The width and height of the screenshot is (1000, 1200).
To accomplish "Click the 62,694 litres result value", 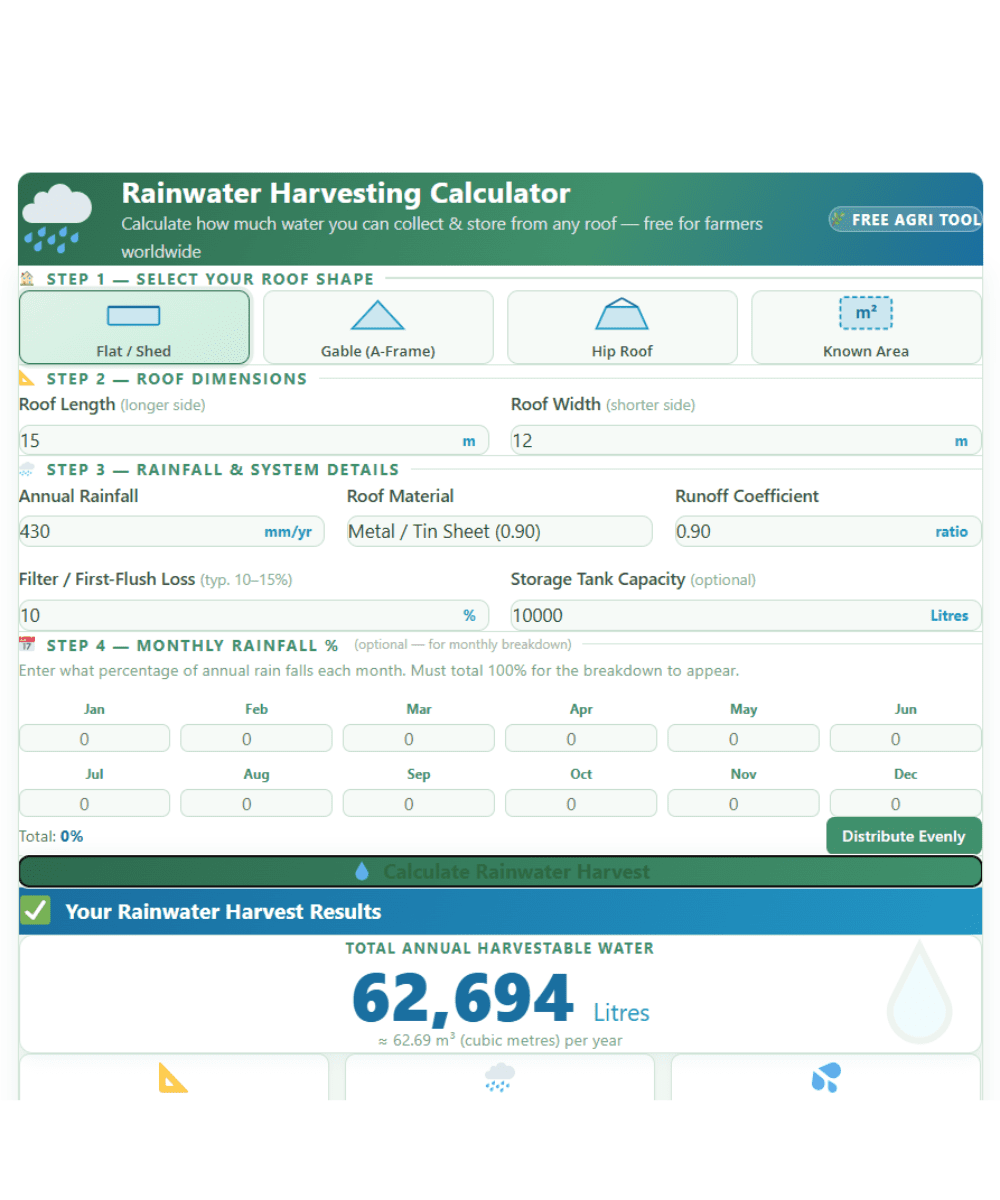I will click(463, 998).
